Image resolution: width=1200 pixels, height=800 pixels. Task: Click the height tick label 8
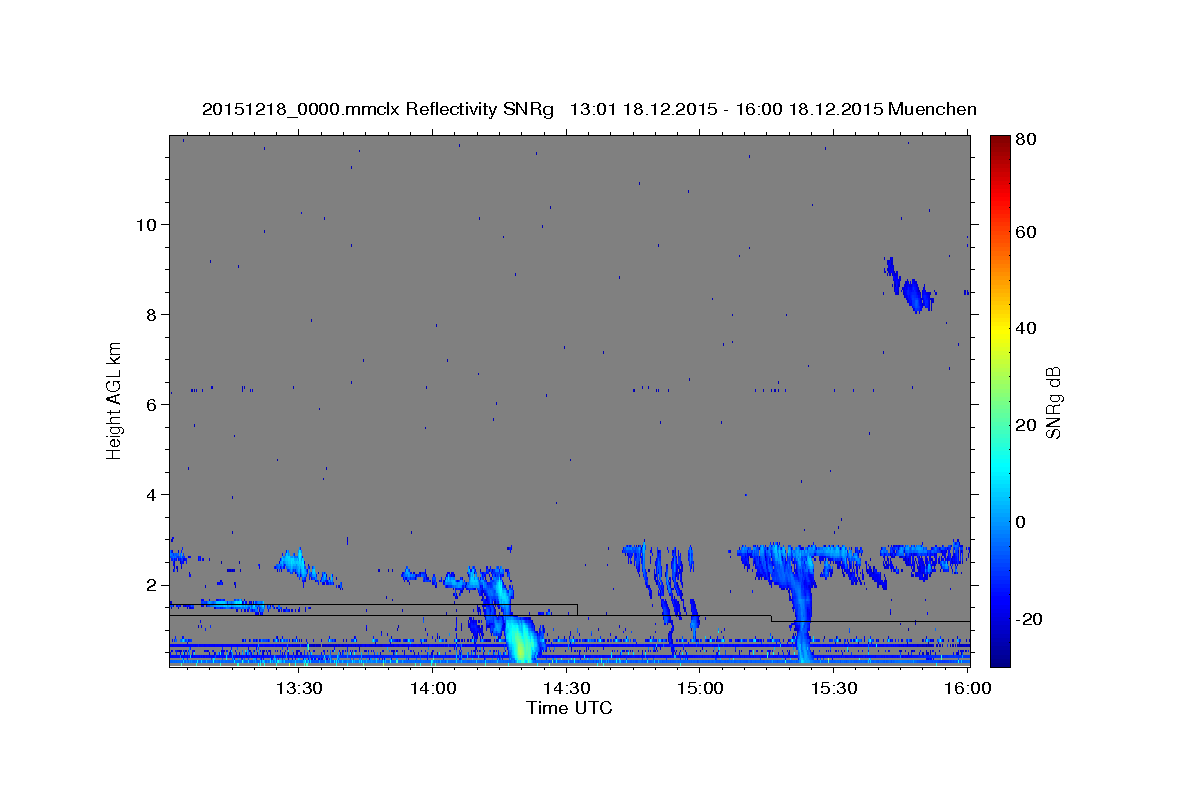pyautogui.click(x=151, y=315)
